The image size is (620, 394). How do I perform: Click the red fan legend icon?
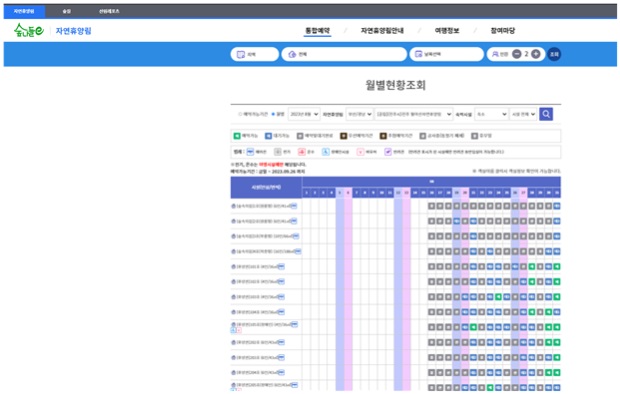click(302, 152)
